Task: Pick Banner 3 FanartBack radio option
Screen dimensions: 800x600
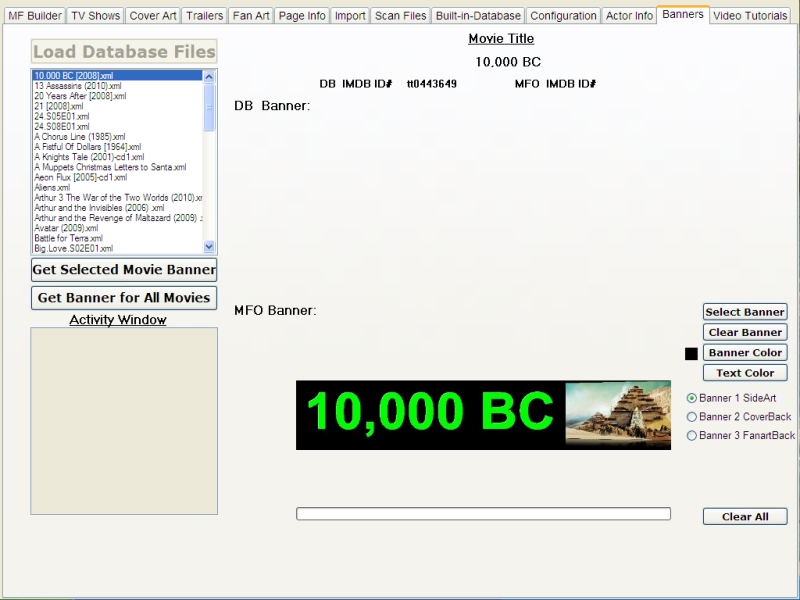Action: 692,436
